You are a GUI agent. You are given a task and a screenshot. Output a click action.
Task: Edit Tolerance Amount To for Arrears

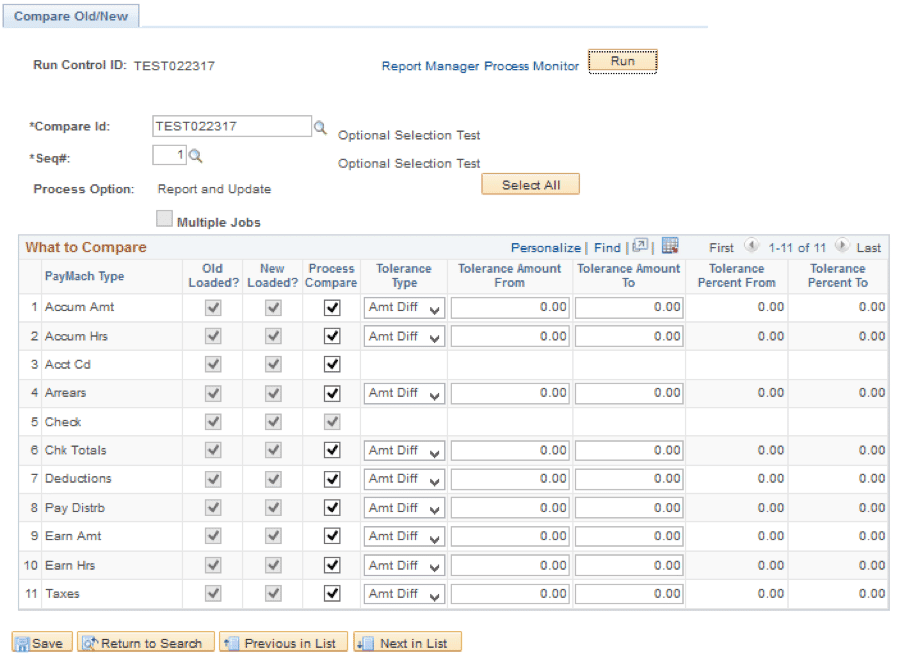629,393
